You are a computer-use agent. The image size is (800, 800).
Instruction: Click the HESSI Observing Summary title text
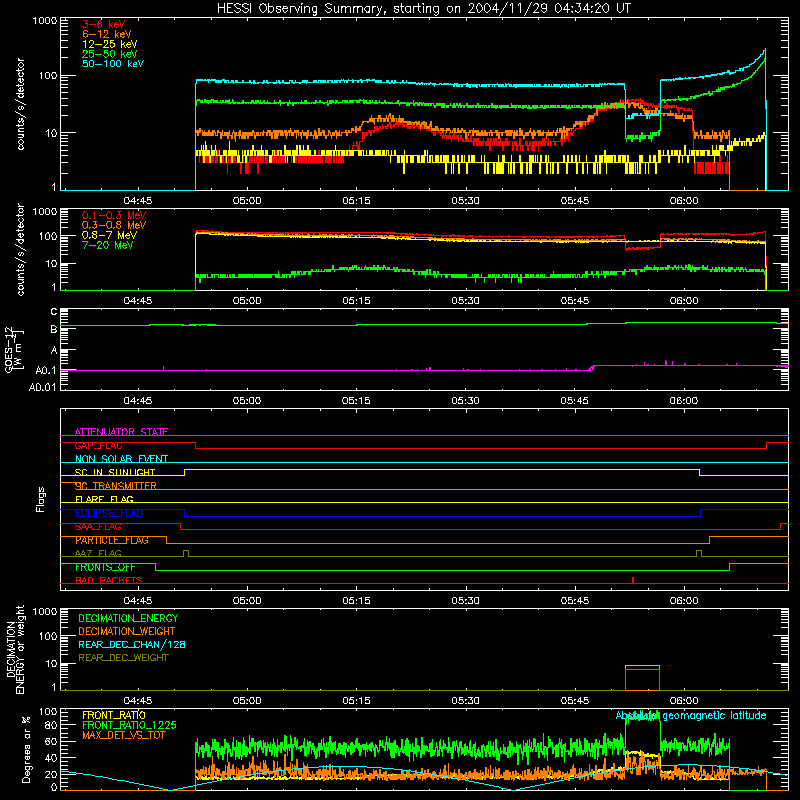coord(423,9)
